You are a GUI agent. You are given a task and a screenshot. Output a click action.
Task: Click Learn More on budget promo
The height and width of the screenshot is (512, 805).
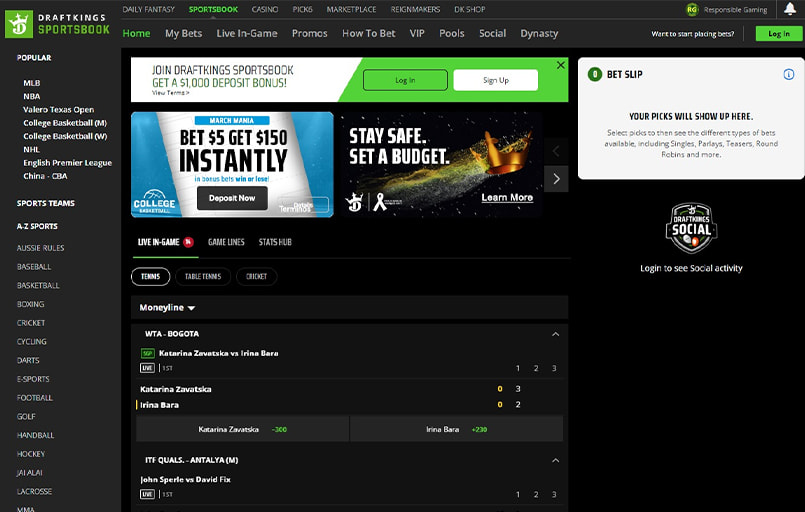(507, 198)
